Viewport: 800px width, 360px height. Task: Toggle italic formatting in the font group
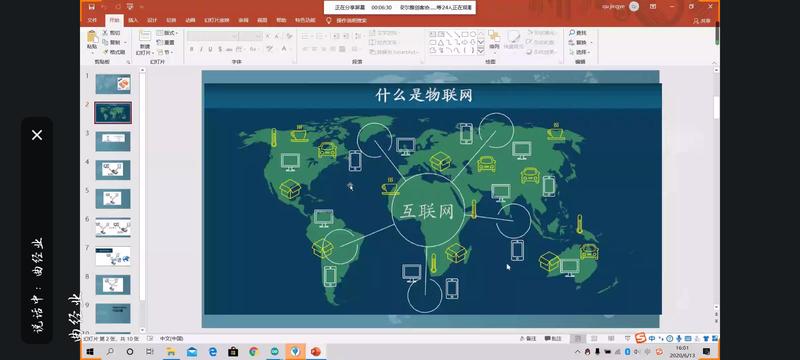(x=201, y=49)
